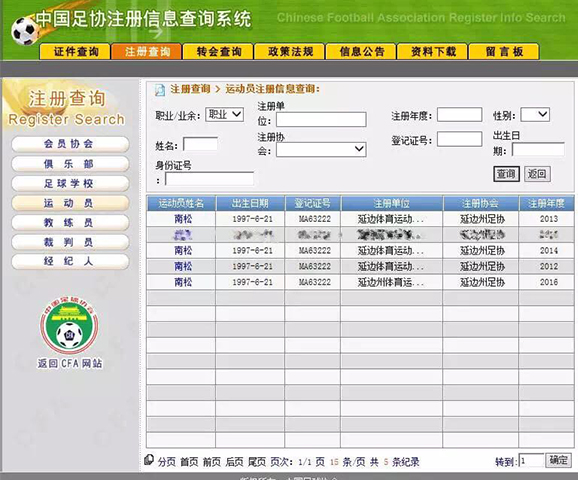The height and width of the screenshot is (480, 578).
Task: Click the 注册年度 column header
Action: click(x=546, y=203)
